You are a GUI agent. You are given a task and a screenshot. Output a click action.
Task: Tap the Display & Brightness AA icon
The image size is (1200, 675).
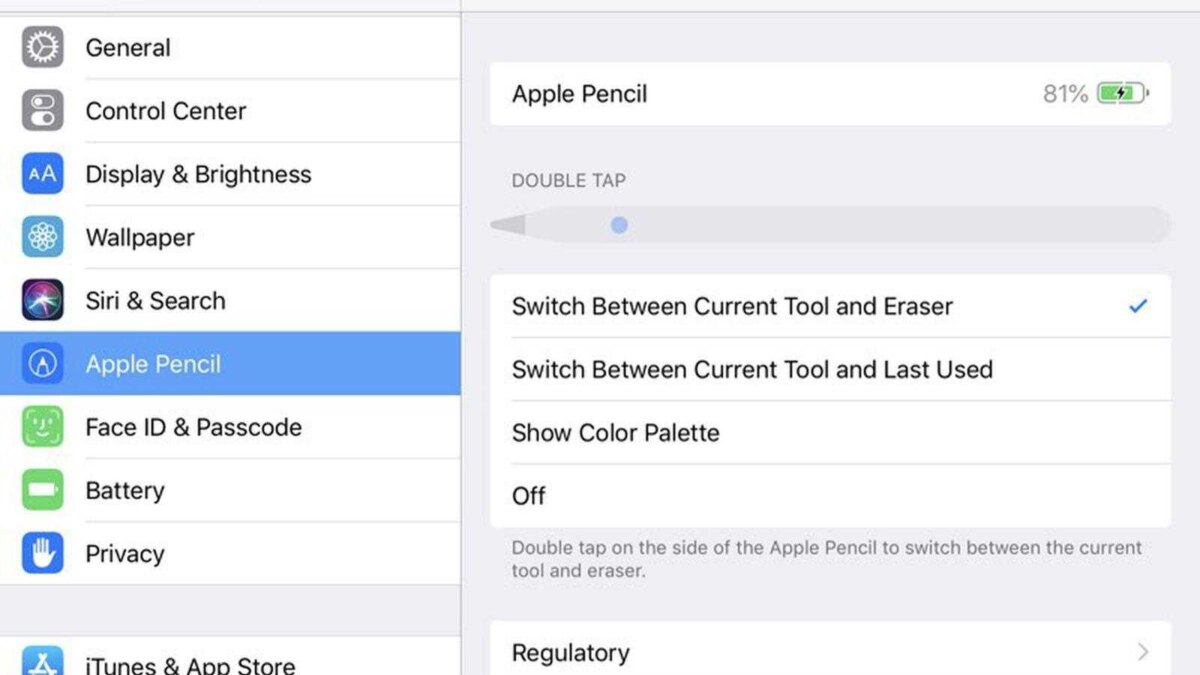pos(42,174)
